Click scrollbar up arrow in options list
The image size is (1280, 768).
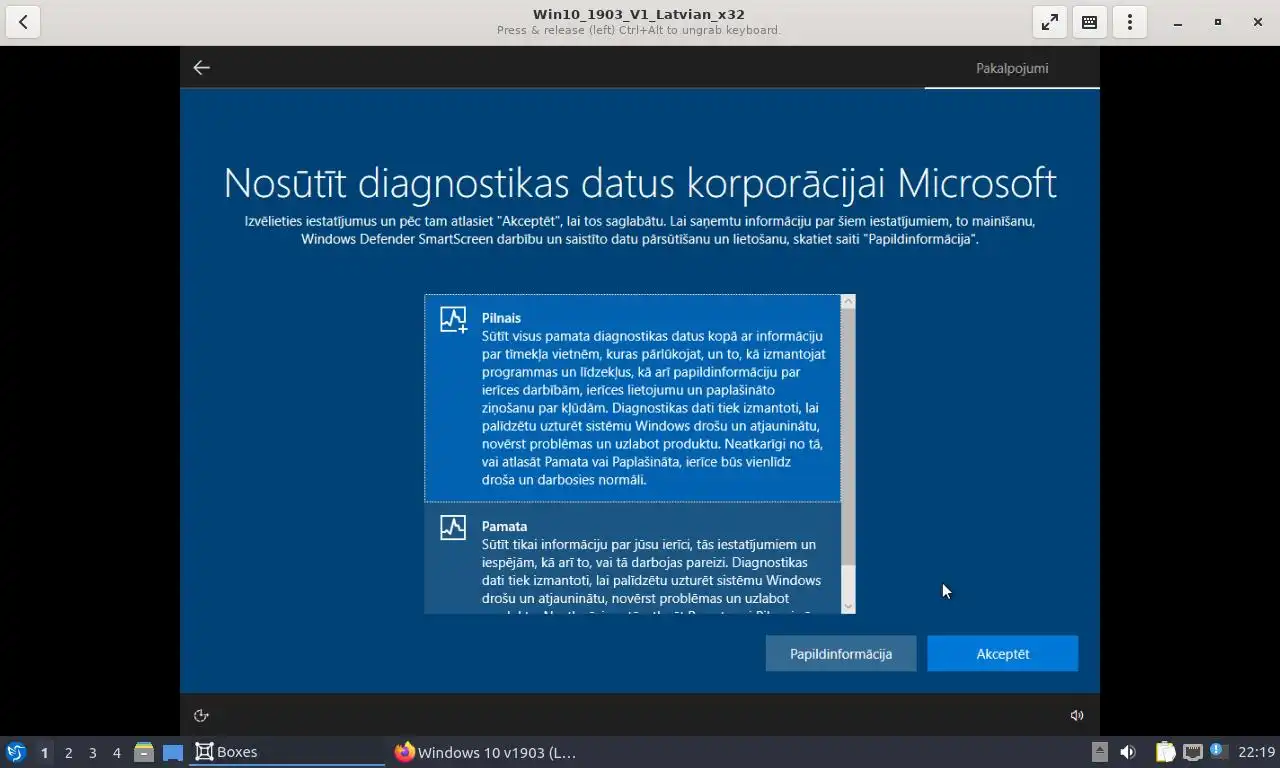click(848, 302)
